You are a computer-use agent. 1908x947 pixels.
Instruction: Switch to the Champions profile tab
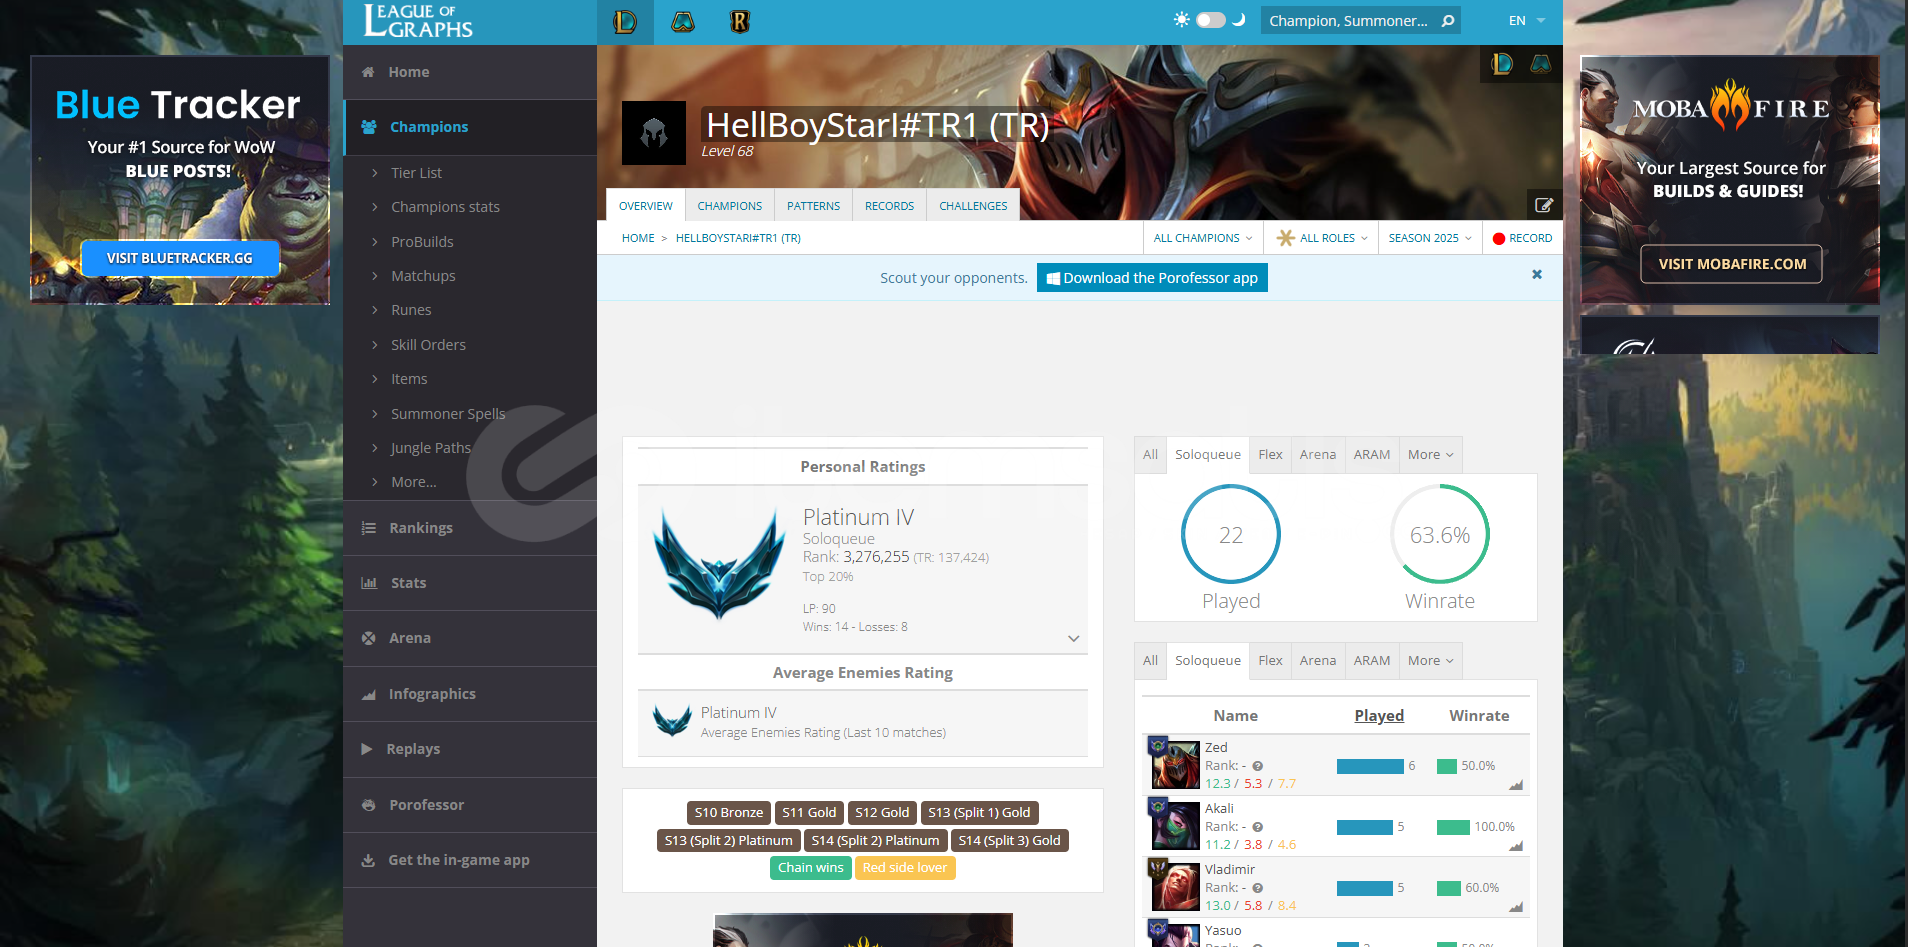[x=729, y=206]
